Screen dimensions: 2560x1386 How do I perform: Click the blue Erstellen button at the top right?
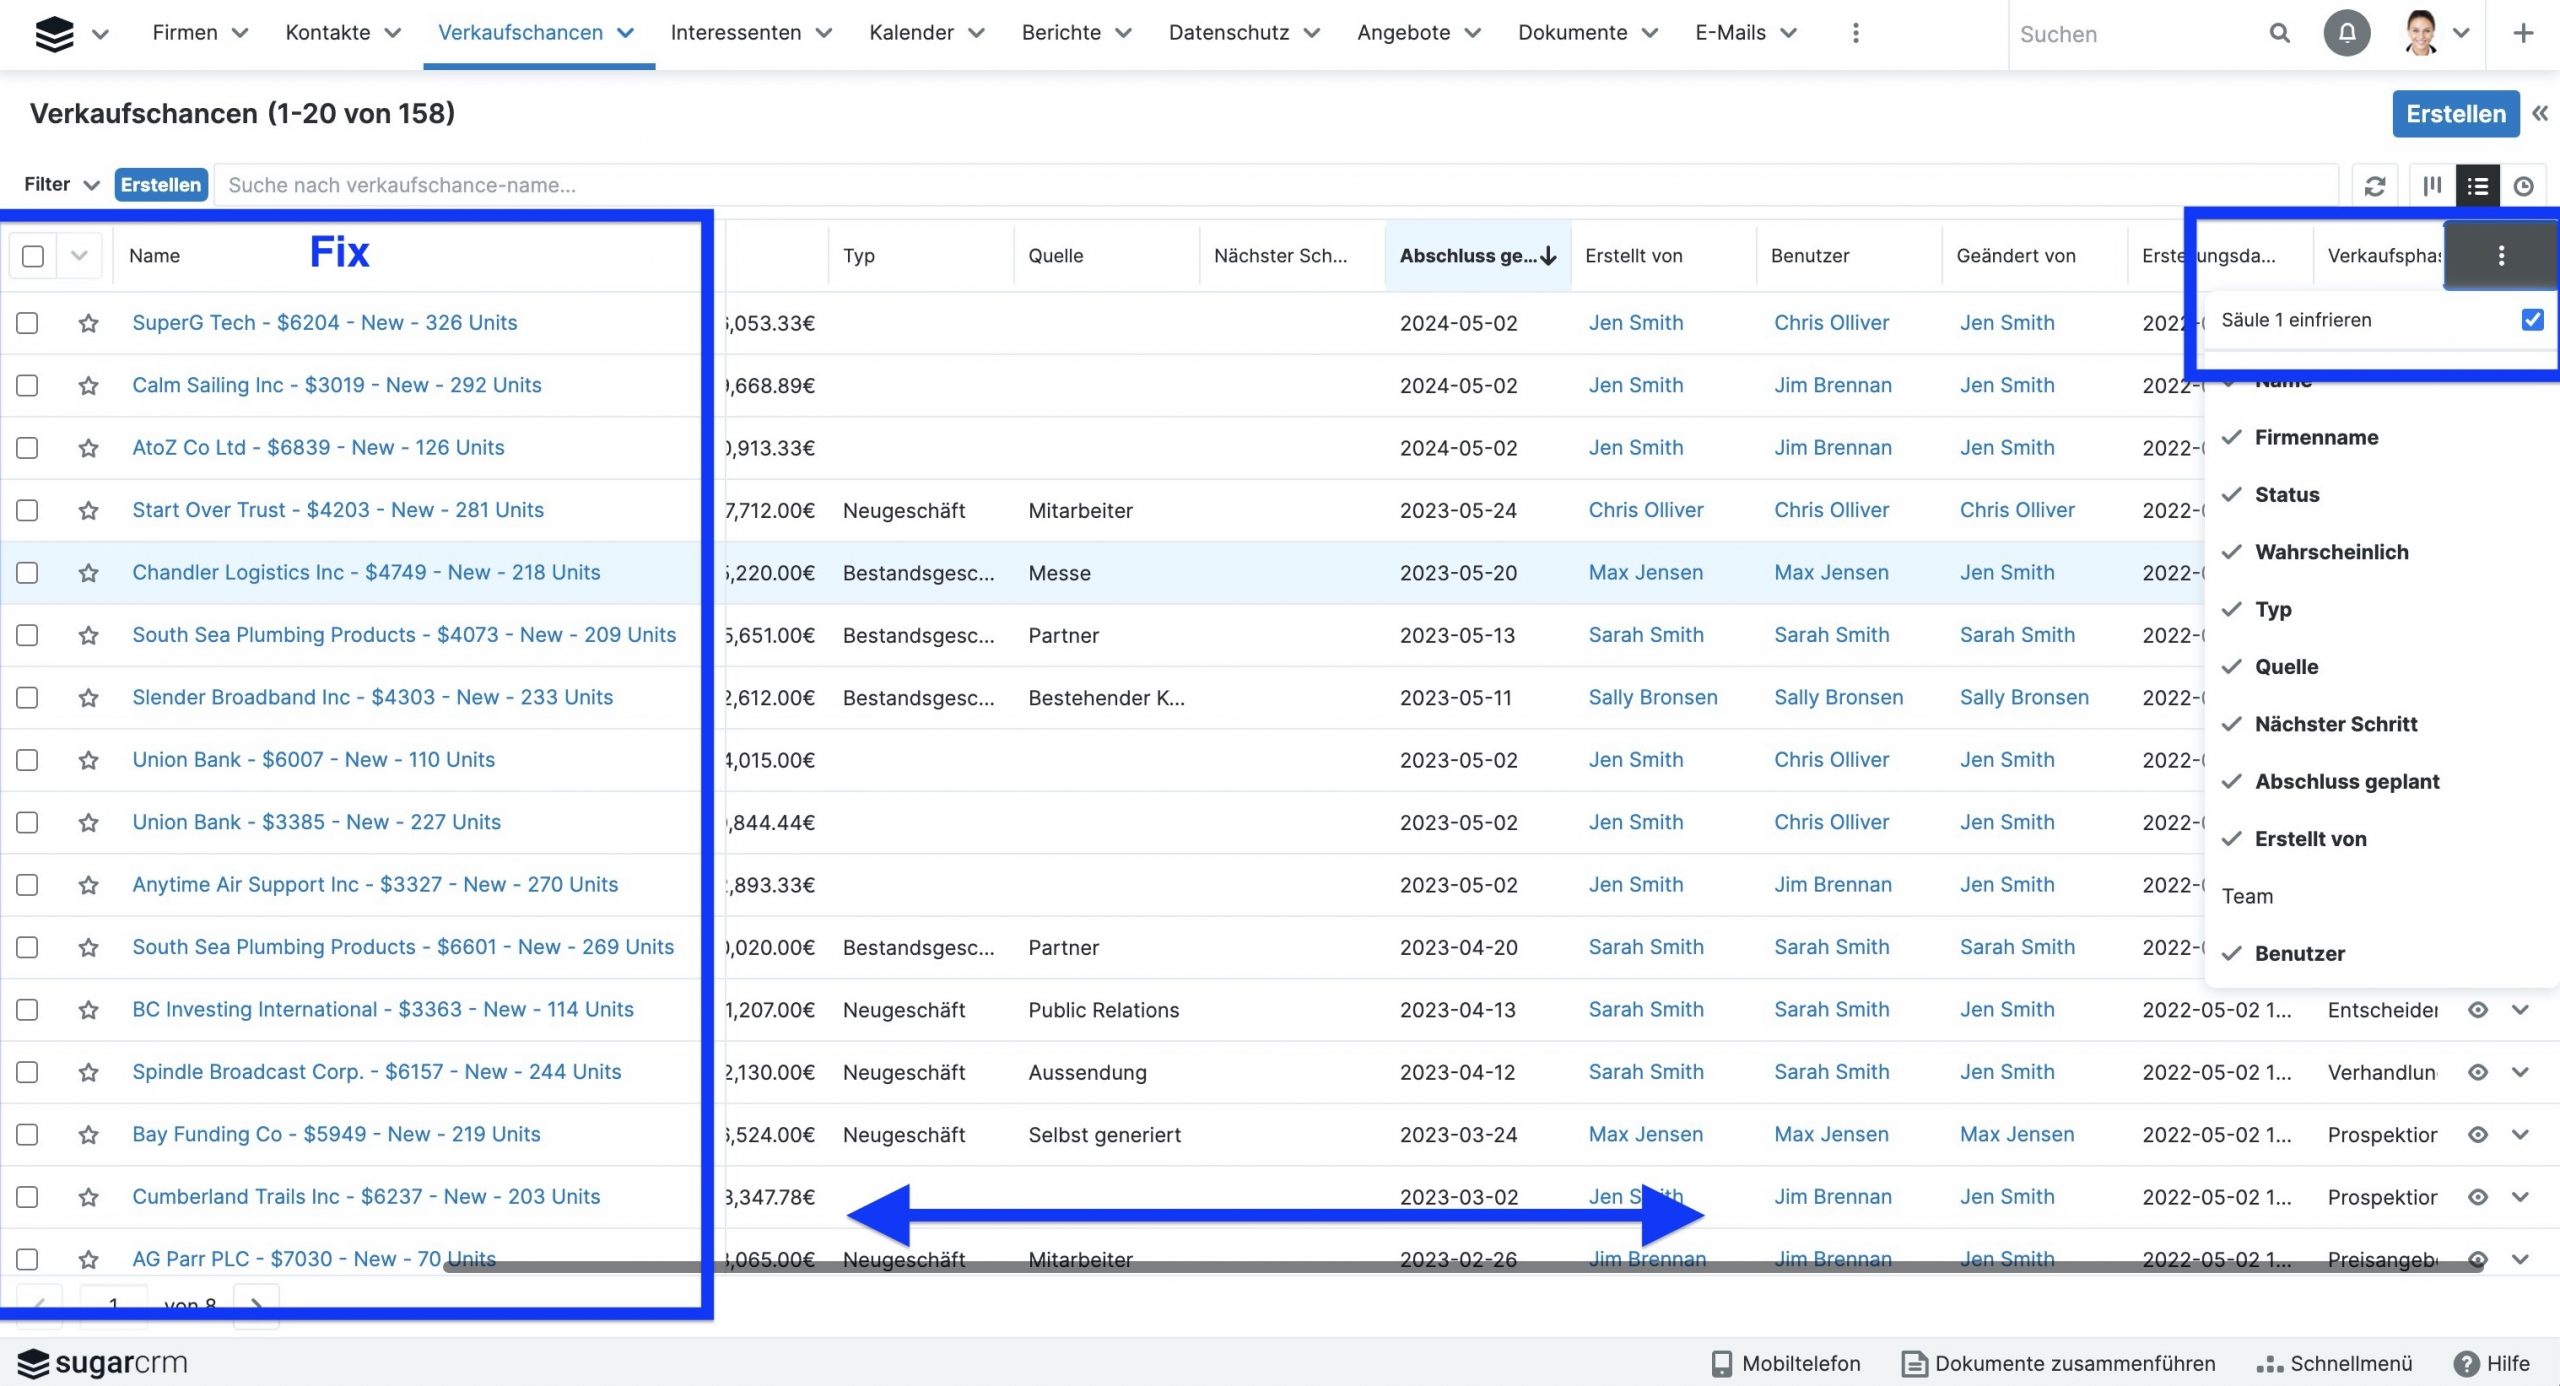pos(2455,114)
